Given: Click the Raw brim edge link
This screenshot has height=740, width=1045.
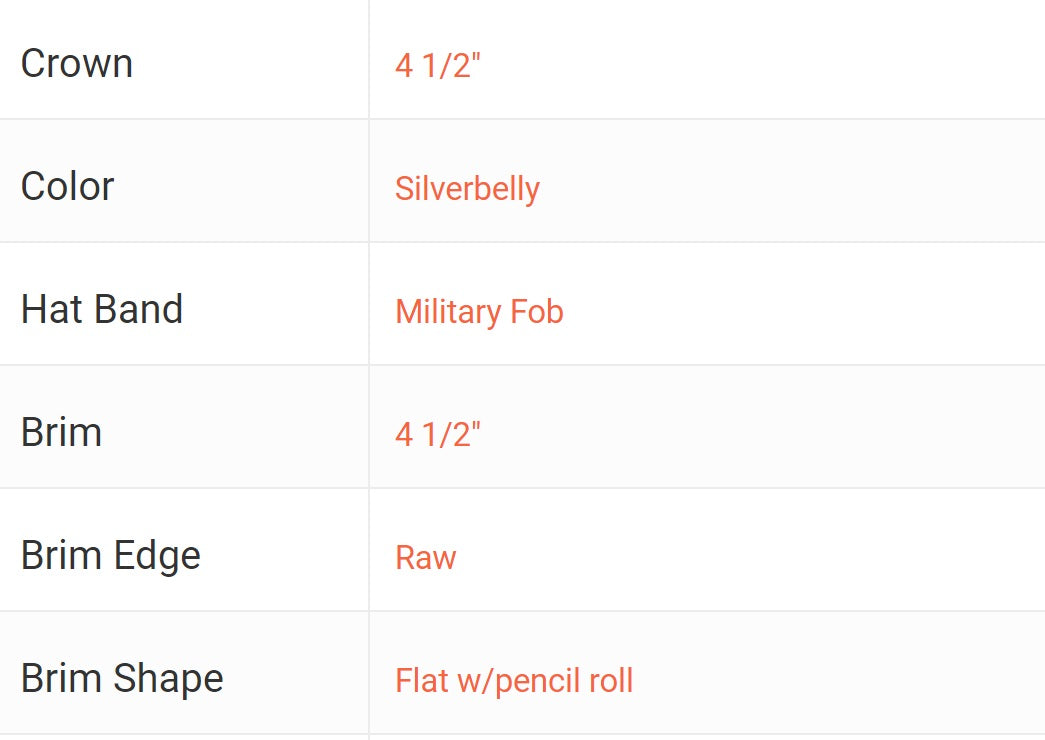Looking at the screenshot, I should [425, 558].
